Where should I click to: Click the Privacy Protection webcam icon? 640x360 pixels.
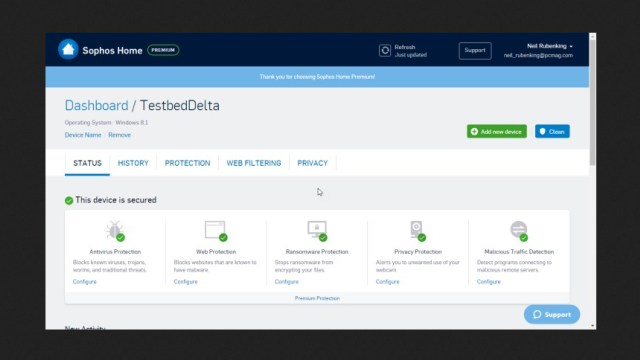click(418, 231)
